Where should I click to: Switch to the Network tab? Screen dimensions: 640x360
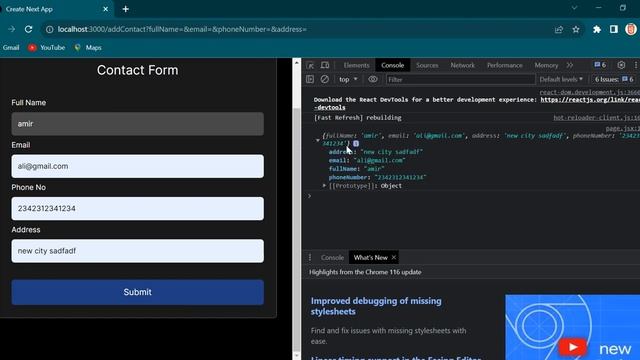(x=462, y=65)
